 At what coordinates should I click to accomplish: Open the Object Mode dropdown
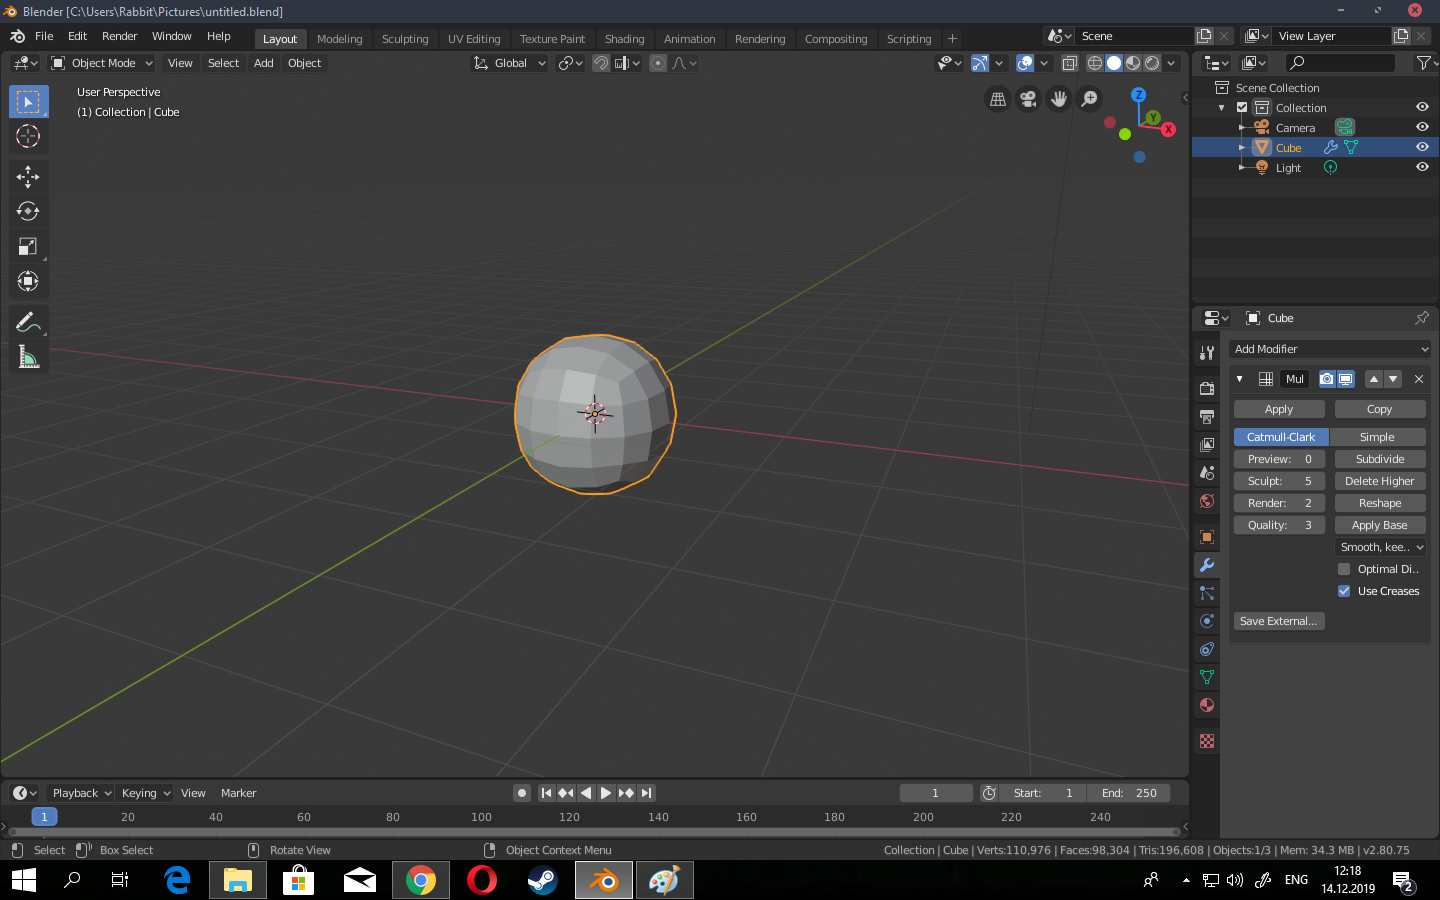coord(102,63)
